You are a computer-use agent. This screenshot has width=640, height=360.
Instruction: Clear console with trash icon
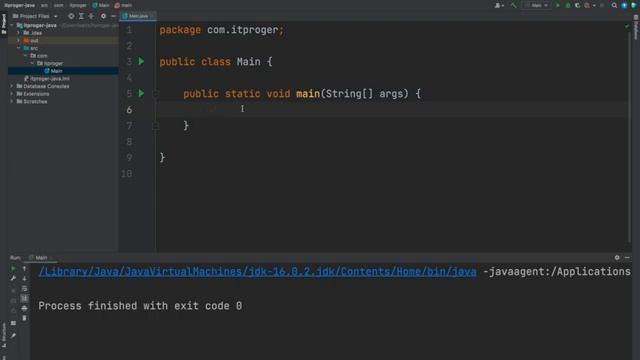coord(24,318)
